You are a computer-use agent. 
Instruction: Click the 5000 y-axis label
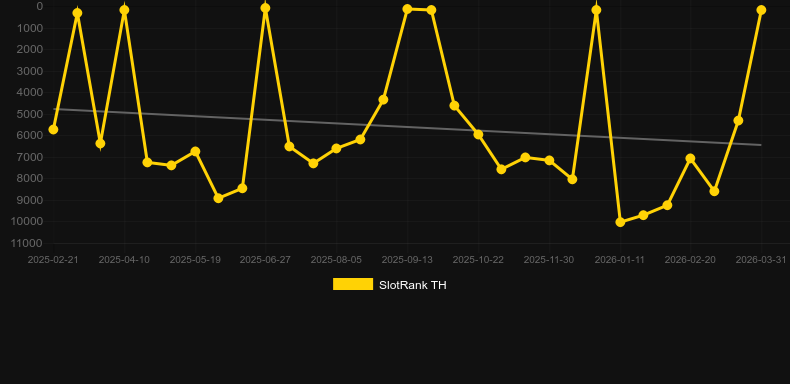pyautogui.click(x=30, y=114)
